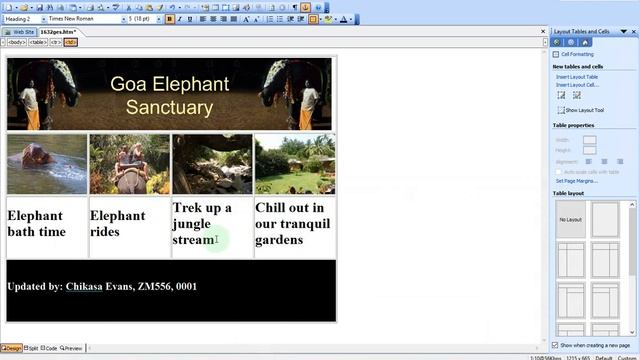Image resolution: width=640 pixels, height=360 pixels.
Task: Go back in the task pane
Action: pyautogui.click(x=556, y=42)
